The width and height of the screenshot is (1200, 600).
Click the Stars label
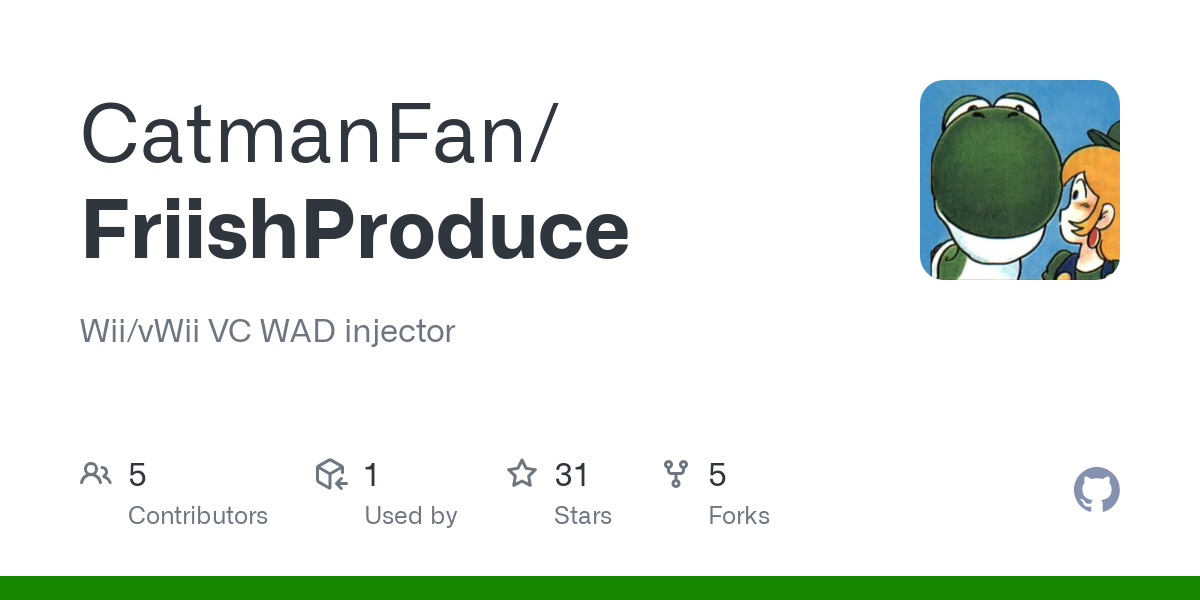tap(583, 516)
